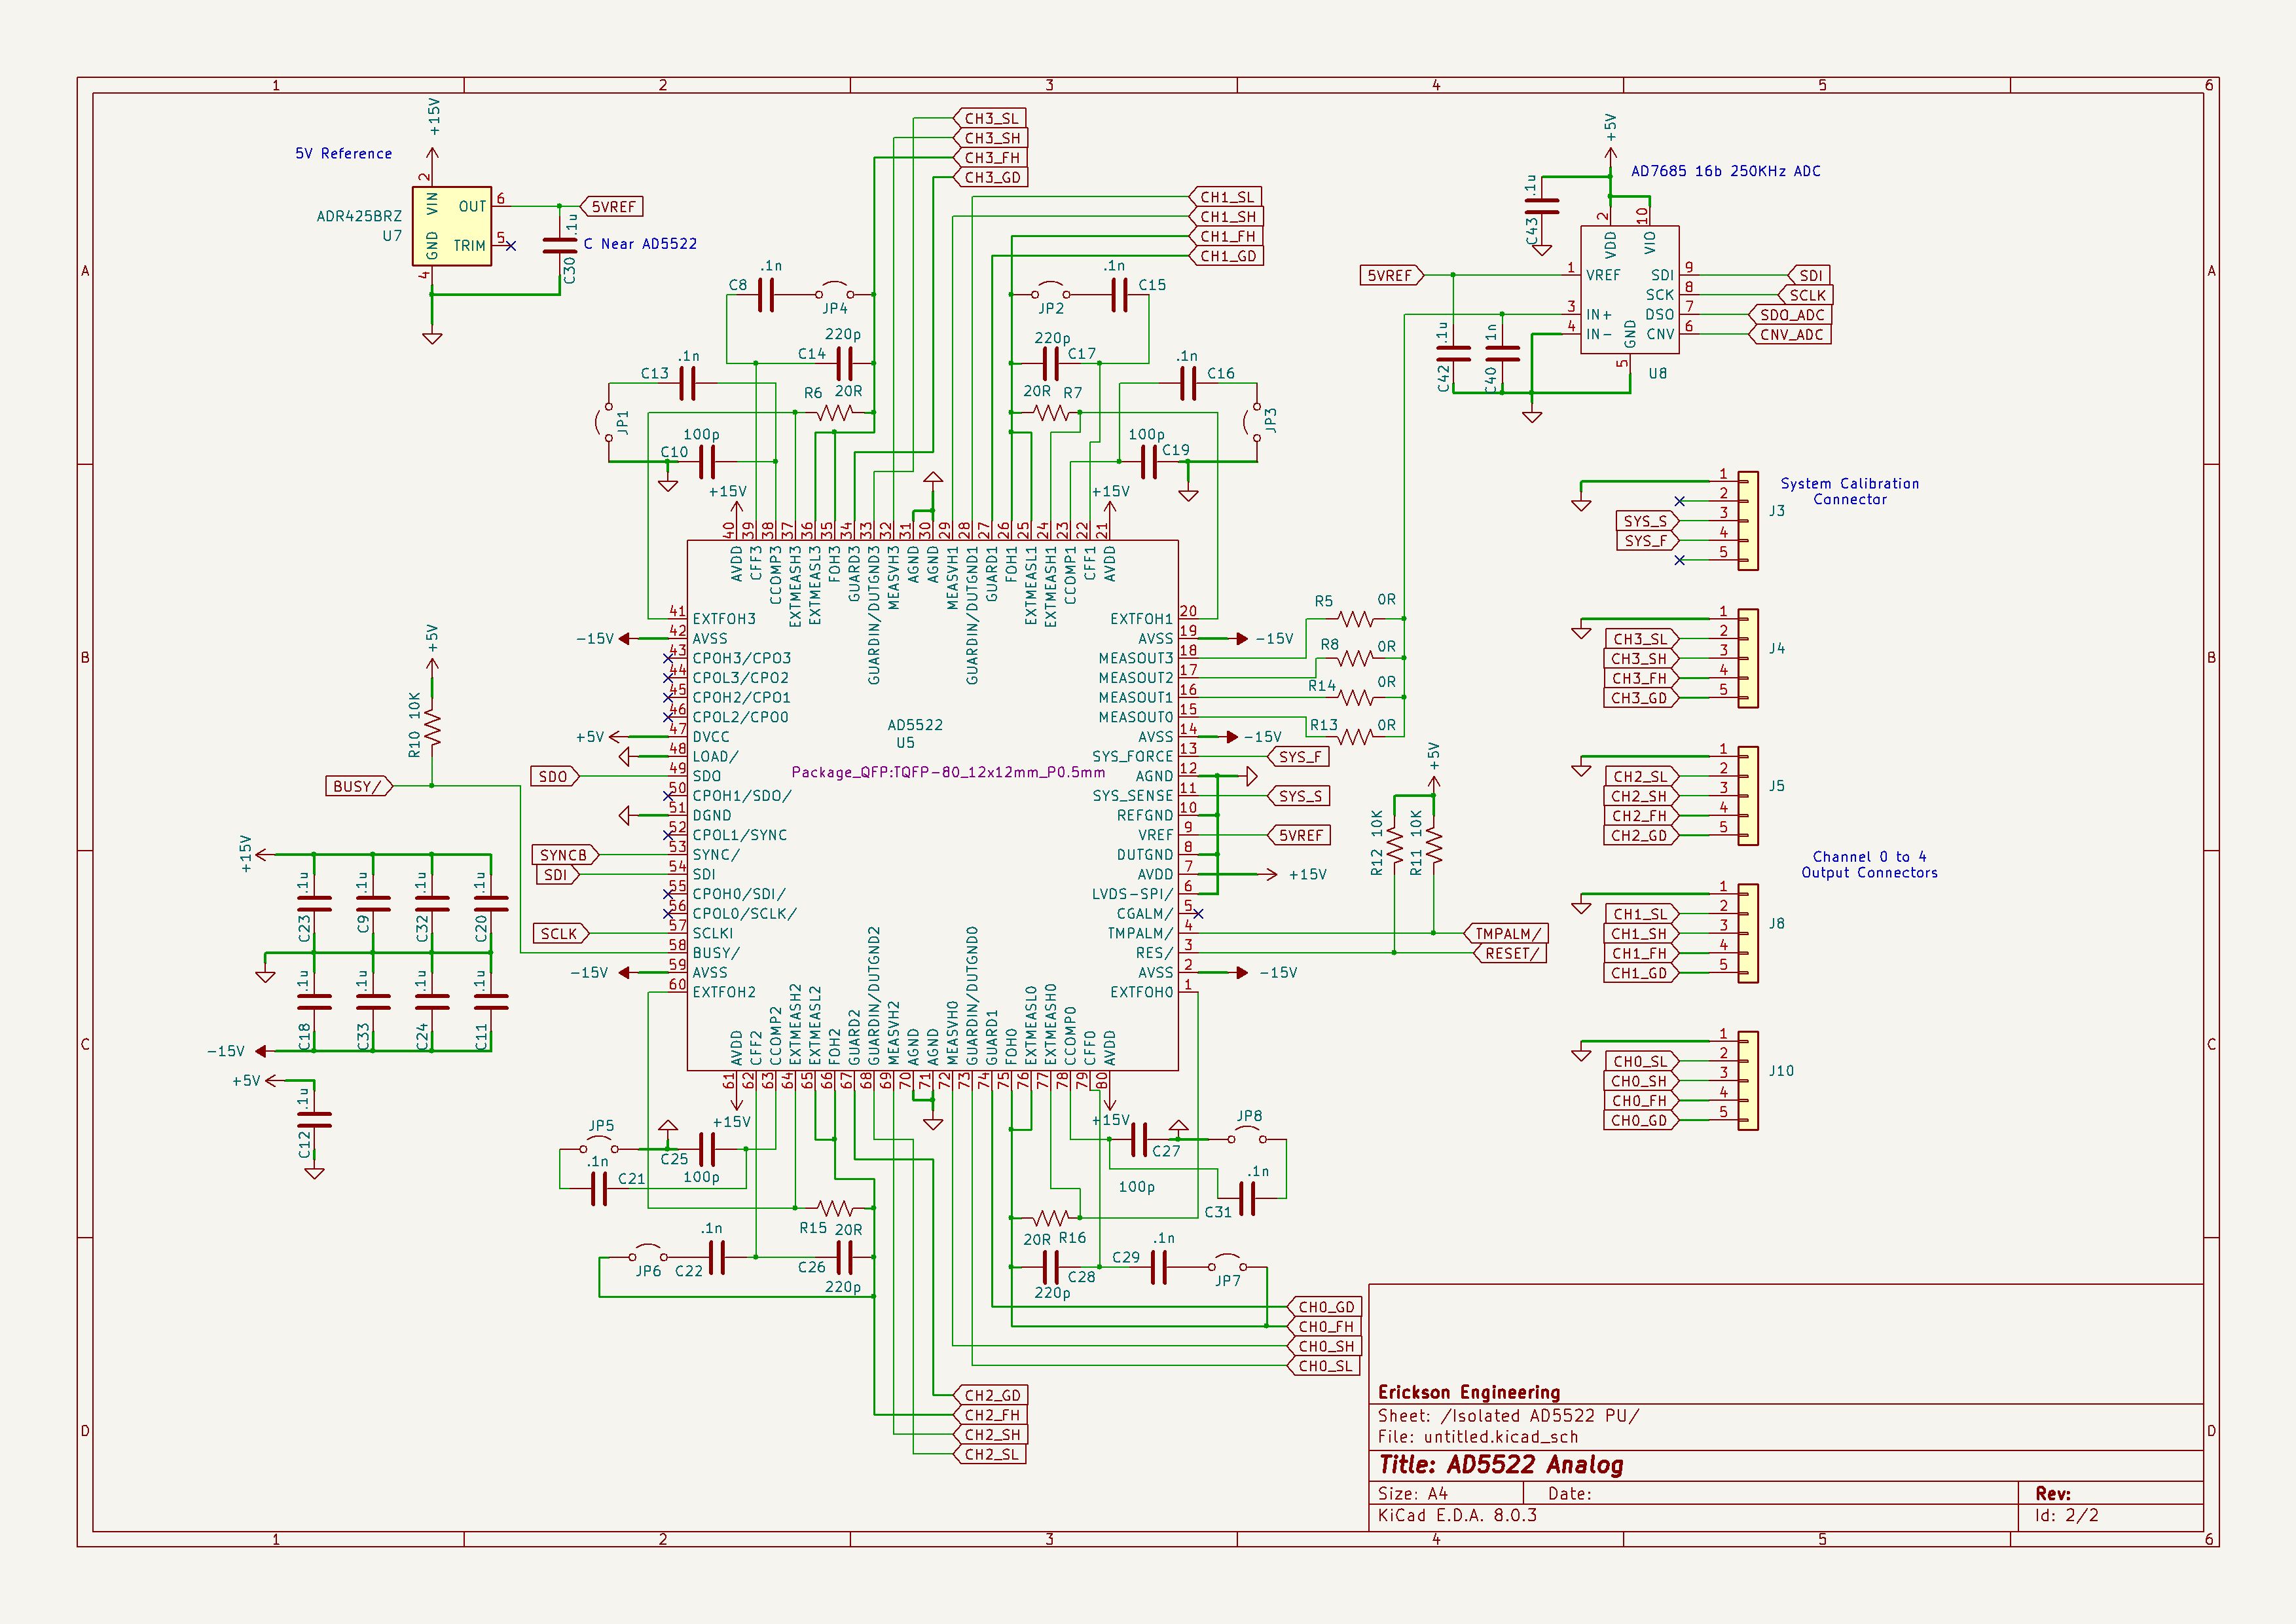Select connector J10

click(x=1748, y=1081)
